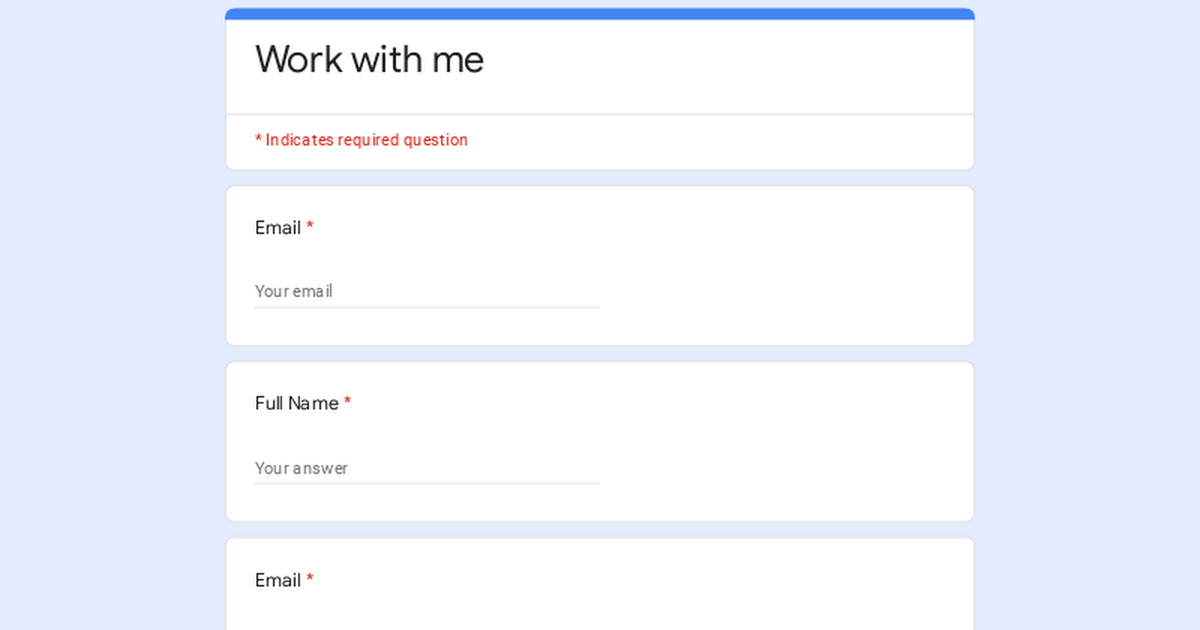Select the form title 'Work with me'

pyautogui.click(x=369, y=59)
